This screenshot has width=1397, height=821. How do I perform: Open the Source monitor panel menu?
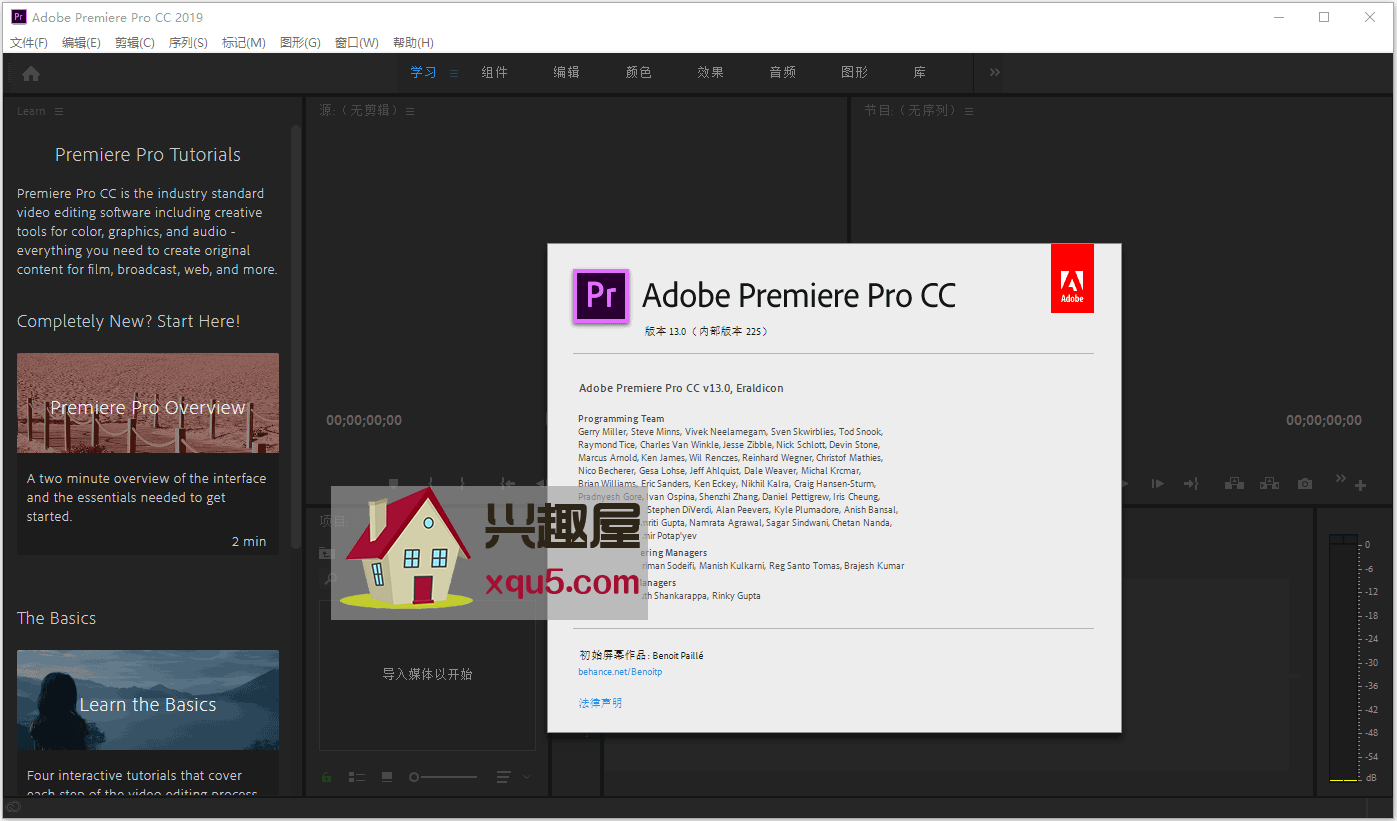point(410,111)
